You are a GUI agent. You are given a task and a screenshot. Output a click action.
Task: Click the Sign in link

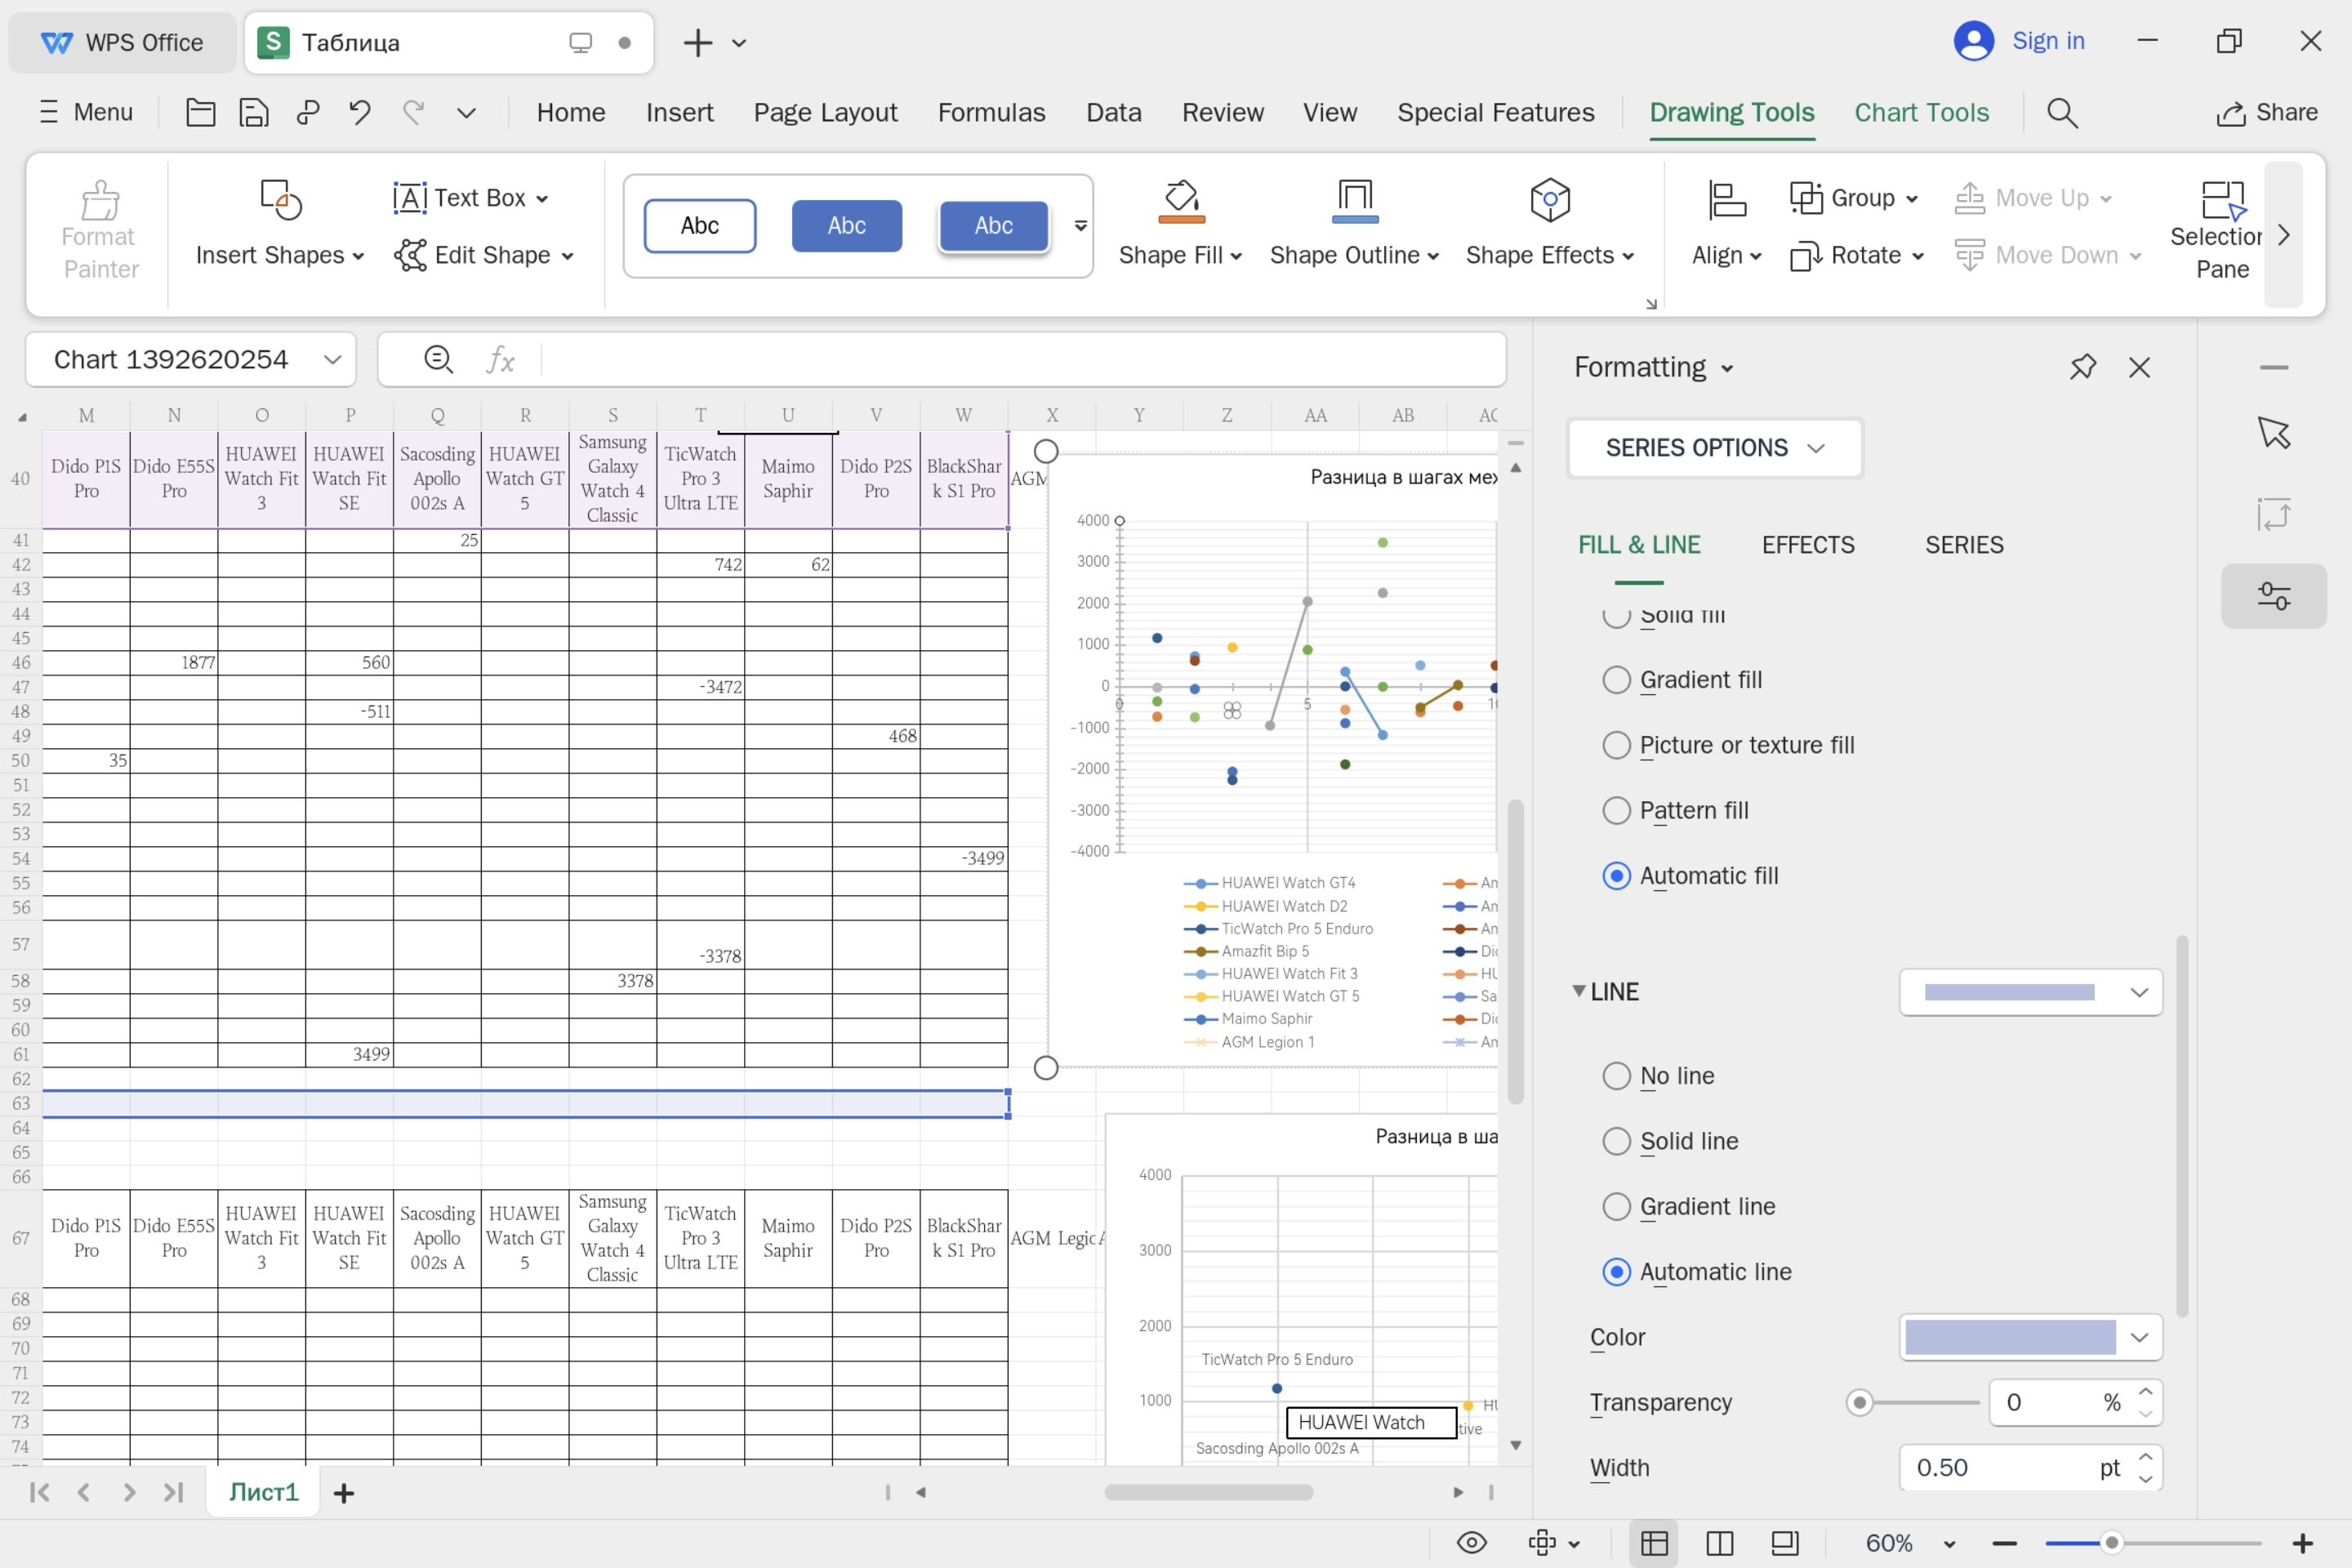pyautogui.click(x=2047, y=41)
